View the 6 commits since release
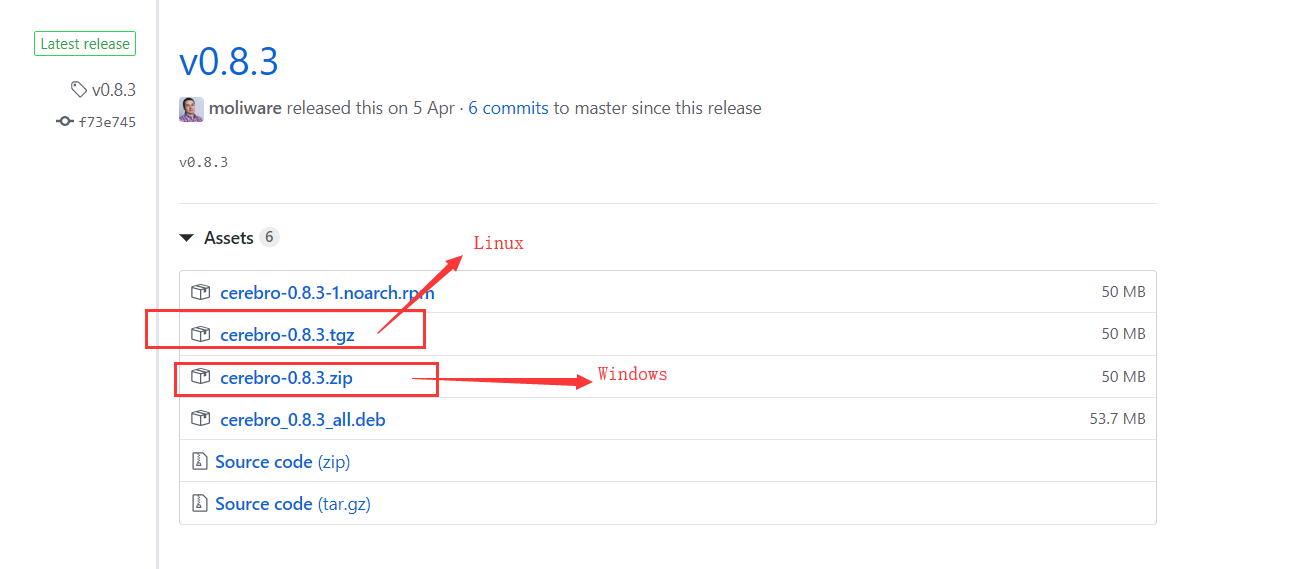 tap(508, 108)
